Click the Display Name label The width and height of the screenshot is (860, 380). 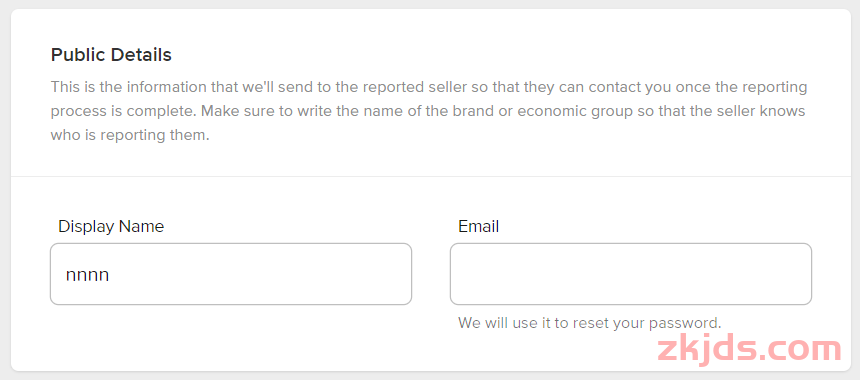tap(111, 226)
